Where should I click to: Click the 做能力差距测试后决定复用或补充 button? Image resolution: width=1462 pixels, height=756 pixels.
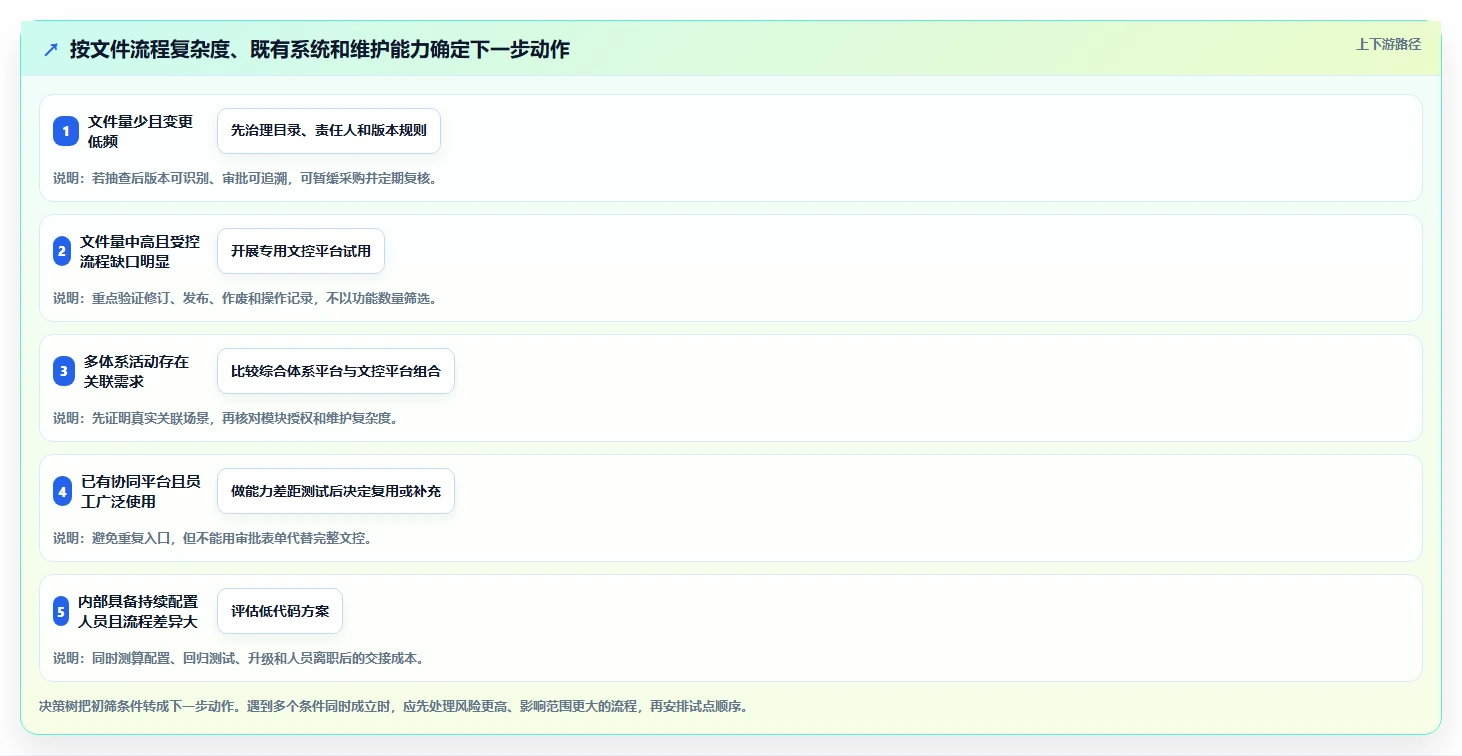(x=336, y=491)
